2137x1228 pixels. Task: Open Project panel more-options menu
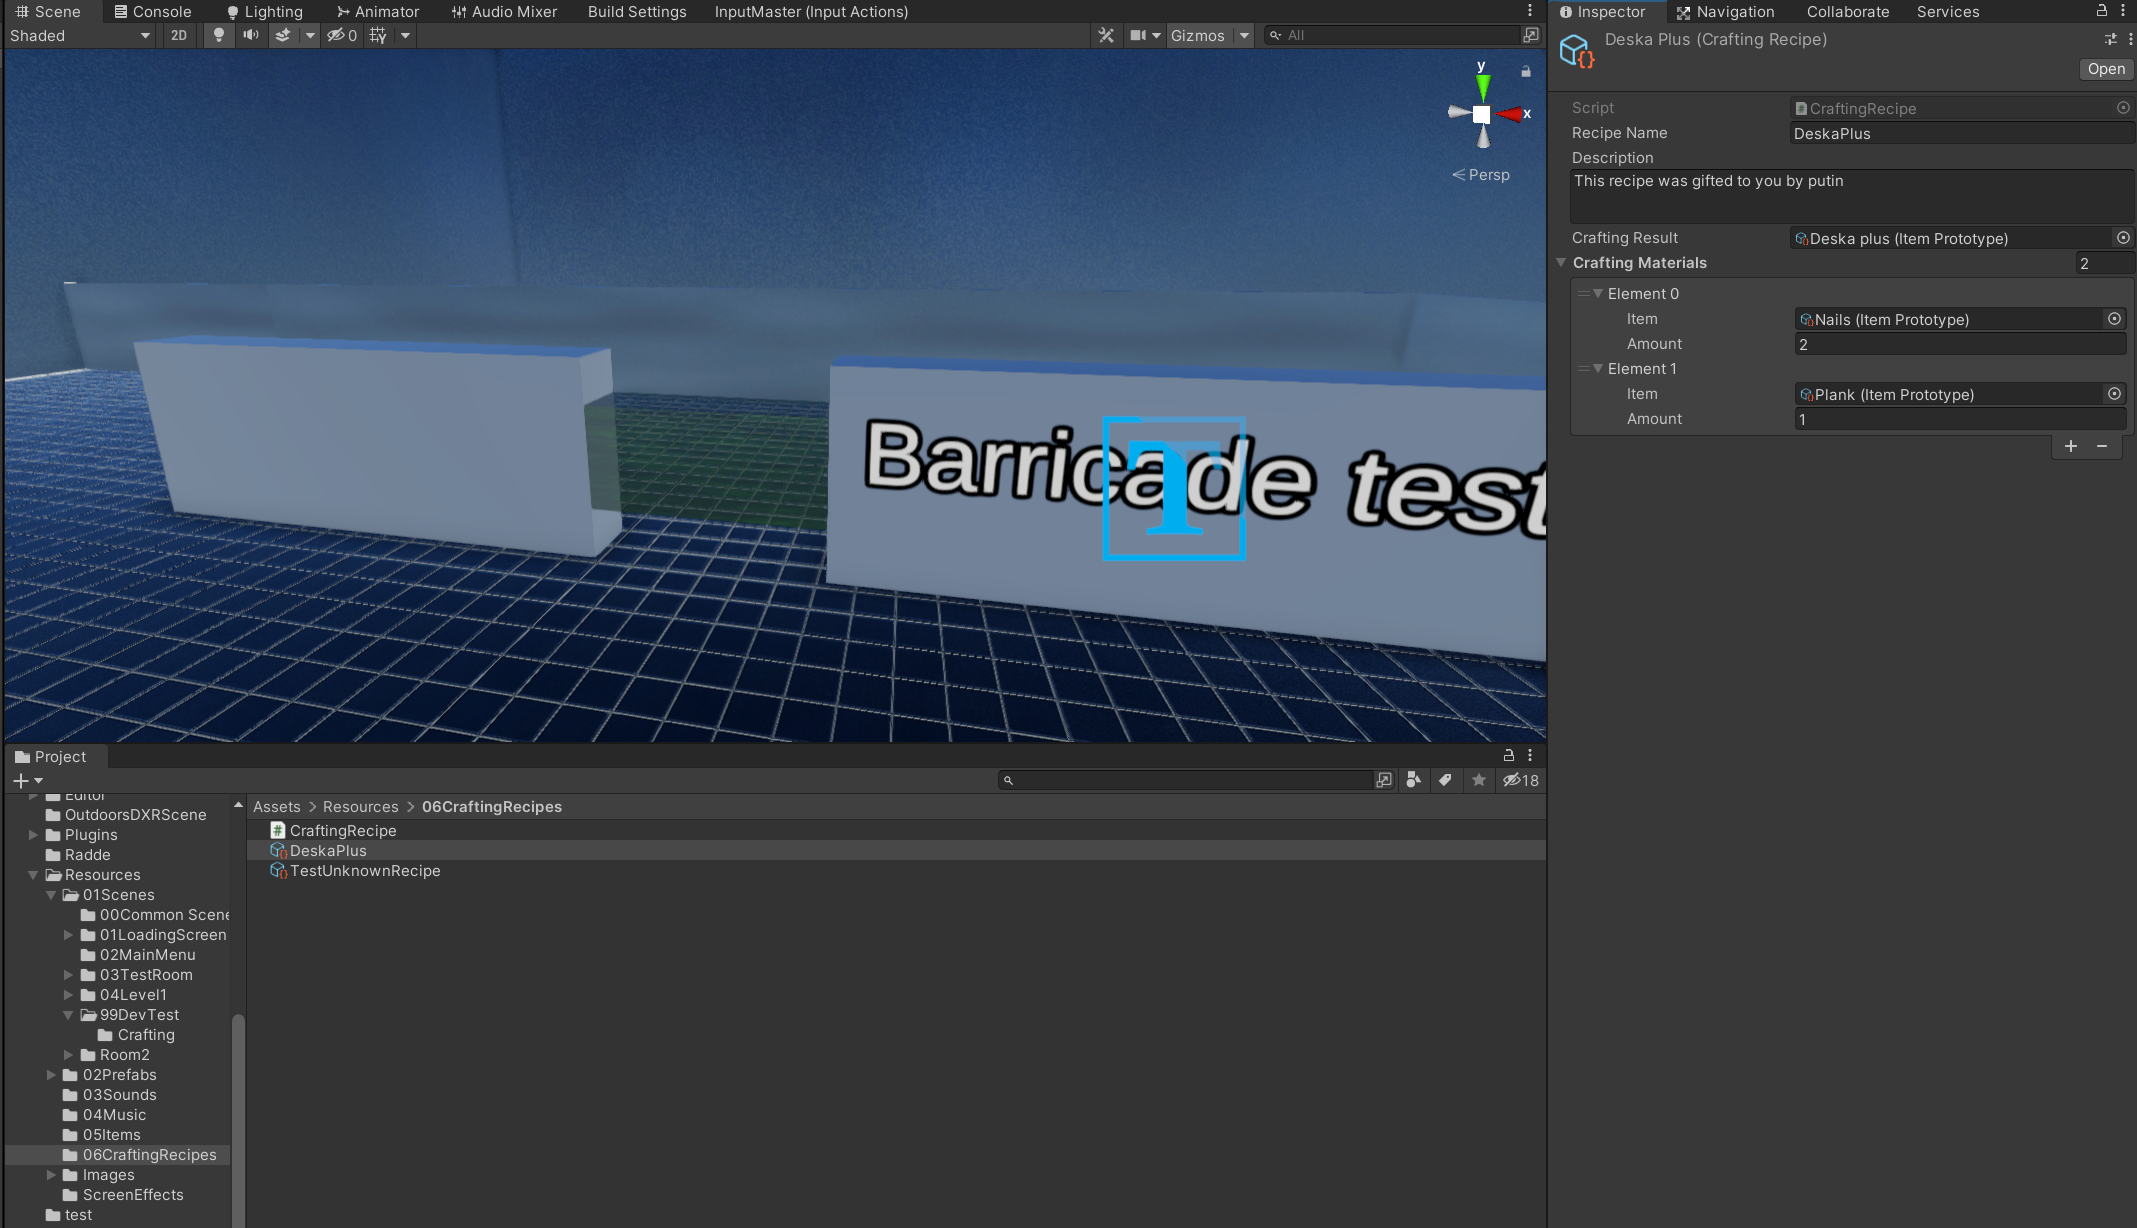pos(1530,756)
